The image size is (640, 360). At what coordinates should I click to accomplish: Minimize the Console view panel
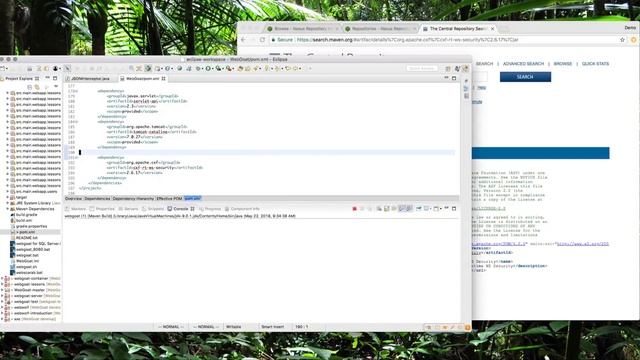click(x=447, y=208)
